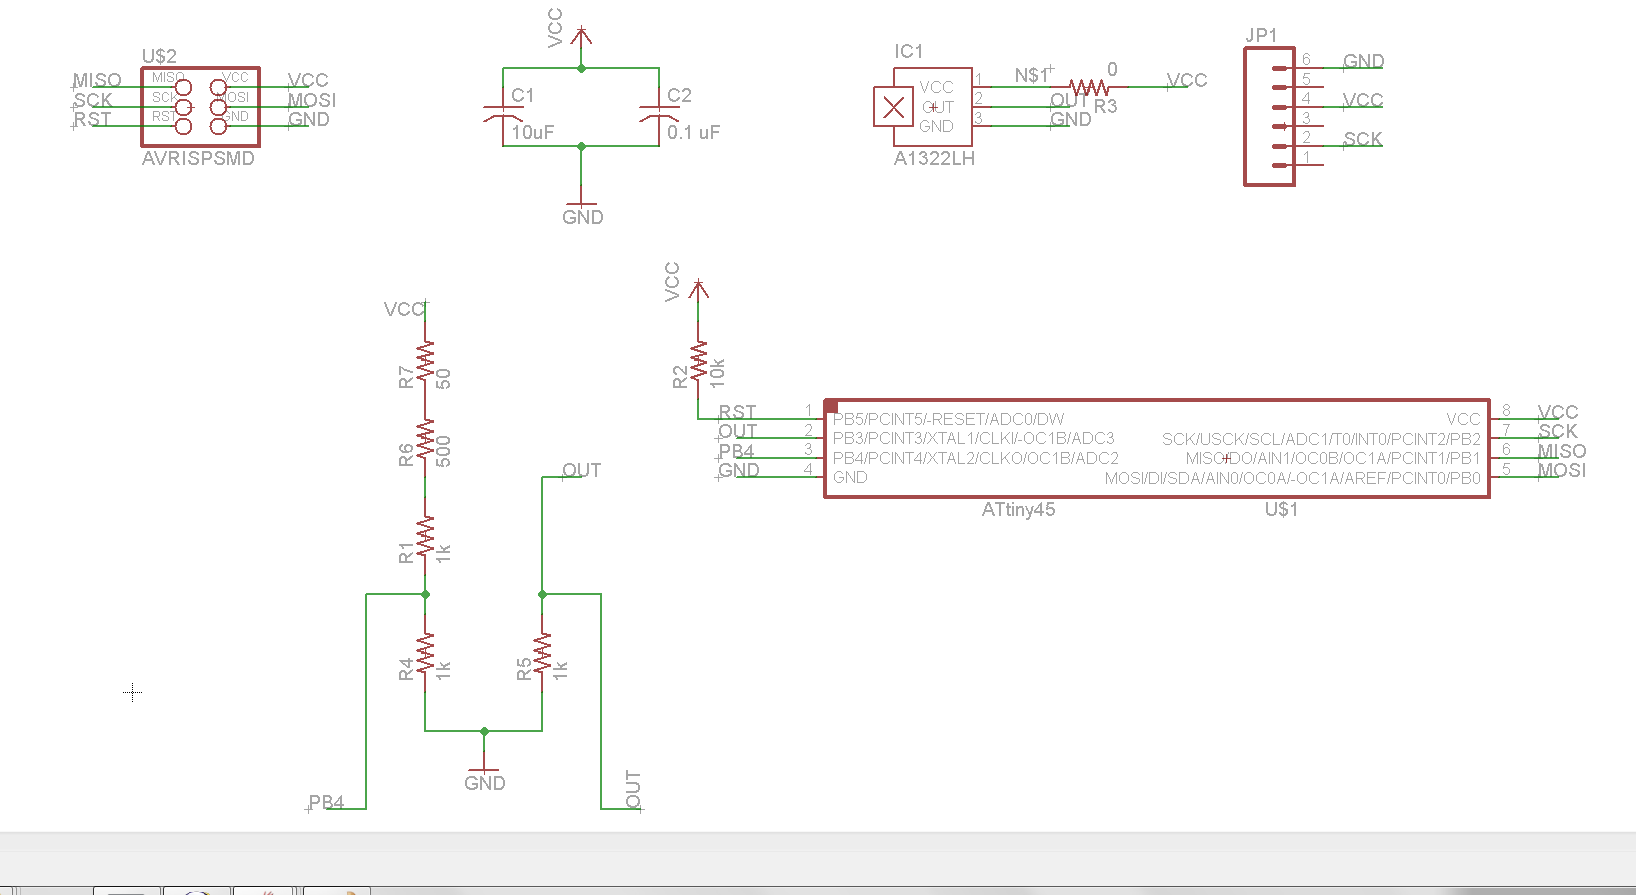Screen dimensions: 1636x895
Task: Click the AVRISPSMD value label
Action: tap(198, 158)
